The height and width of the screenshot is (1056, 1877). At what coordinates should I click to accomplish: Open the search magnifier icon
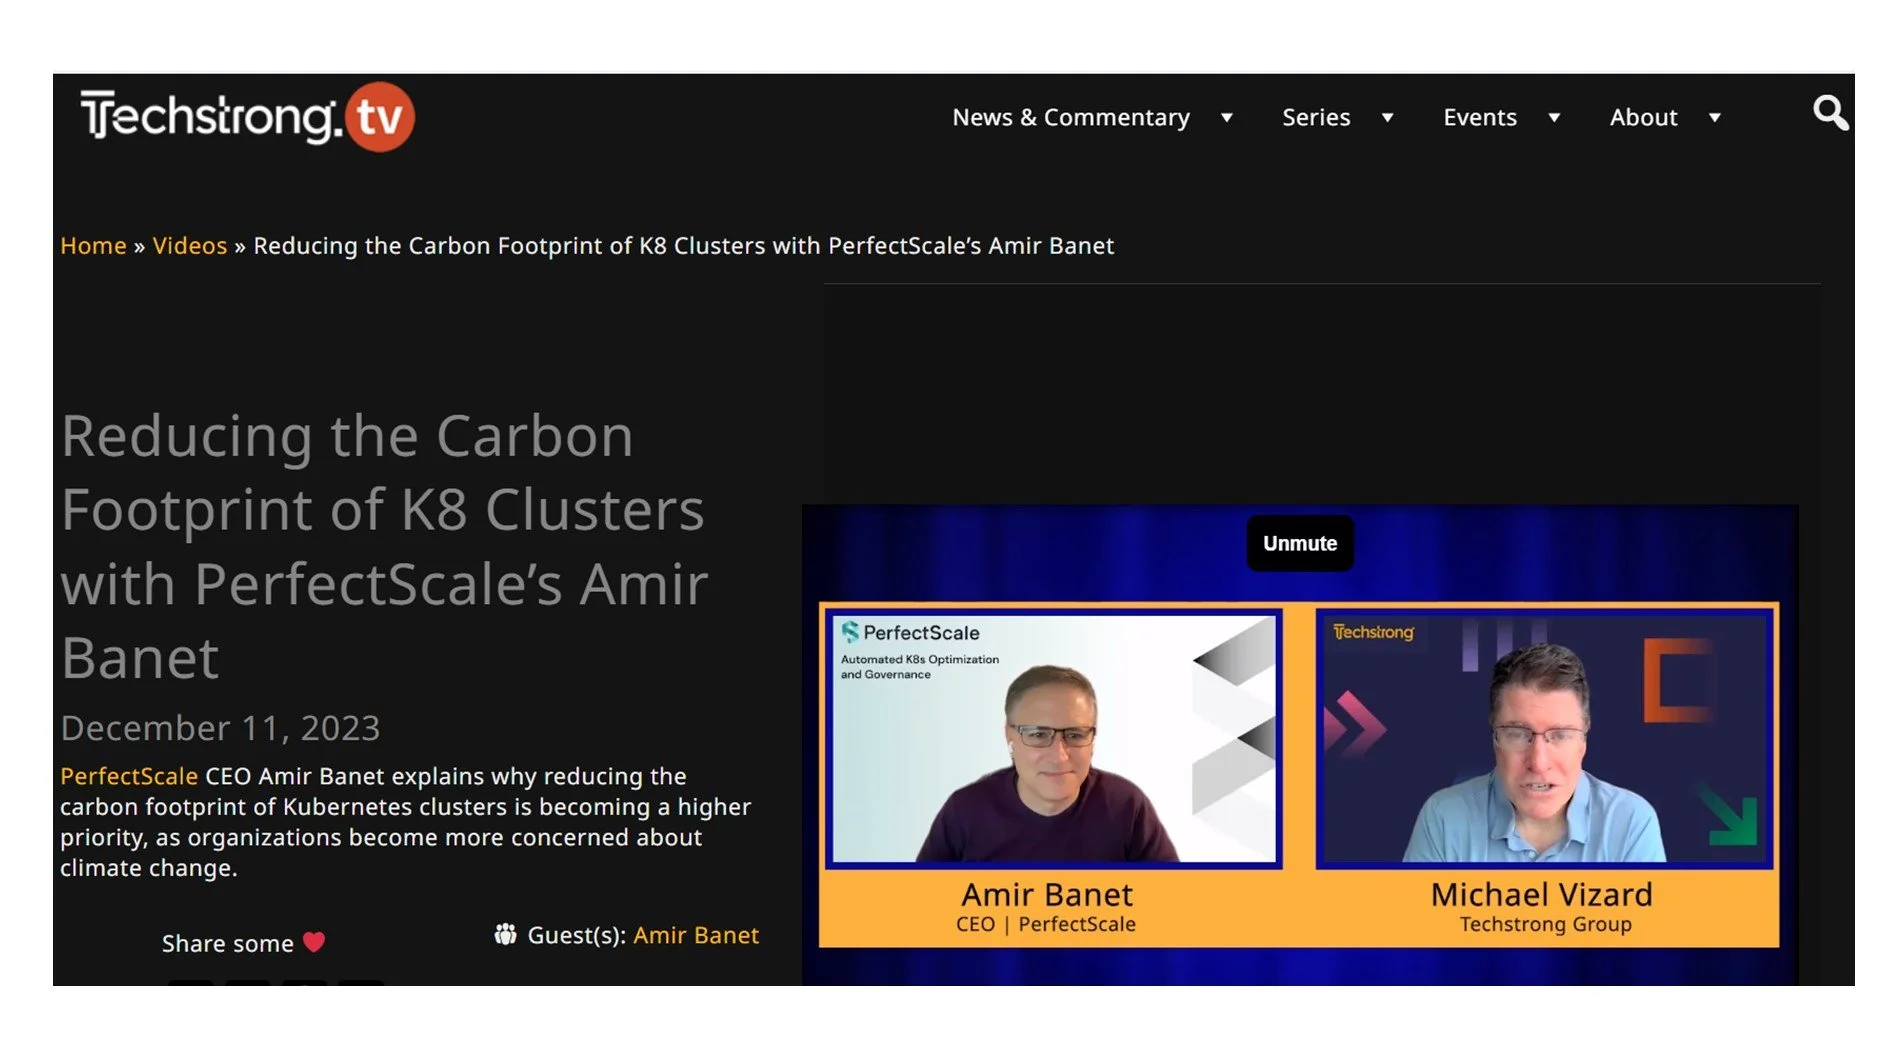[x=1830, y=113]
